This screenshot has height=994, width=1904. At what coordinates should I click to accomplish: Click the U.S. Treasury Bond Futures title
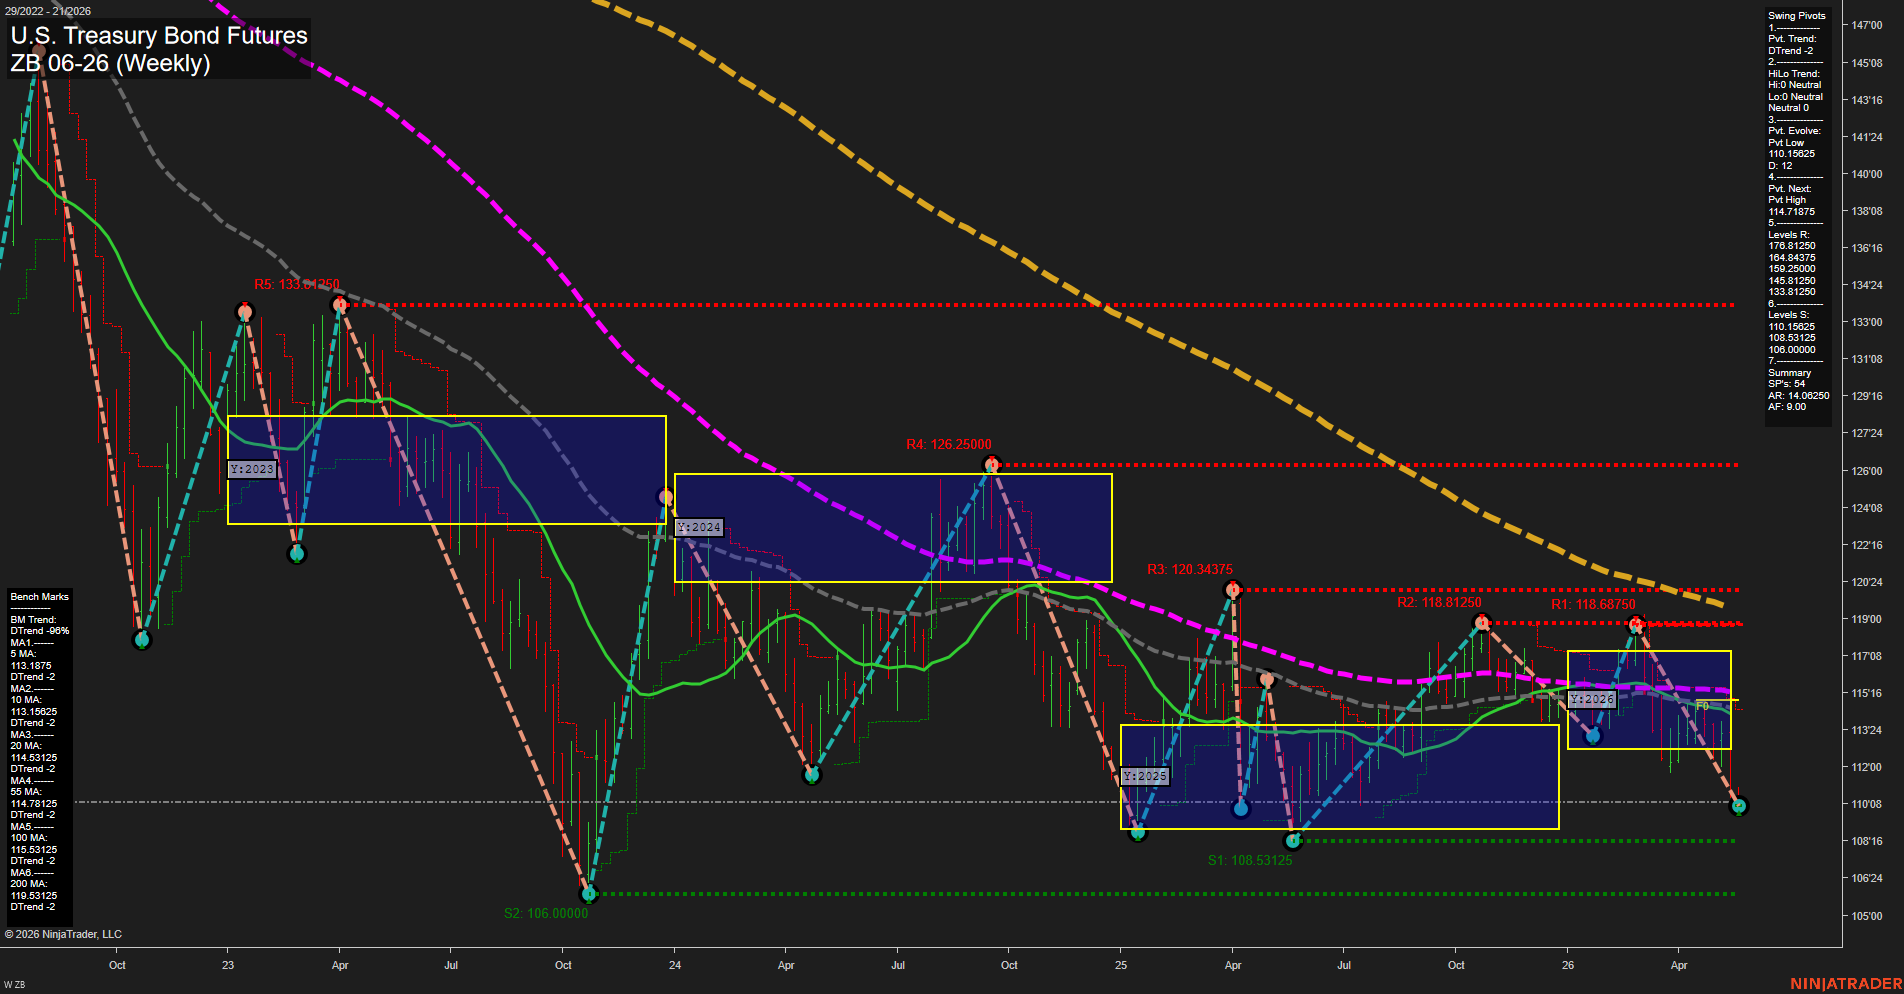tap(159, 36)
